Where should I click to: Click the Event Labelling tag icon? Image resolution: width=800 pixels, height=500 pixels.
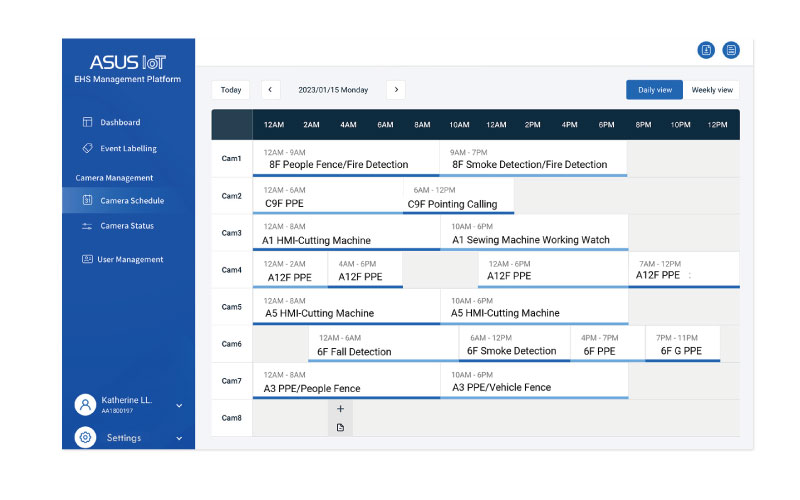87,148
